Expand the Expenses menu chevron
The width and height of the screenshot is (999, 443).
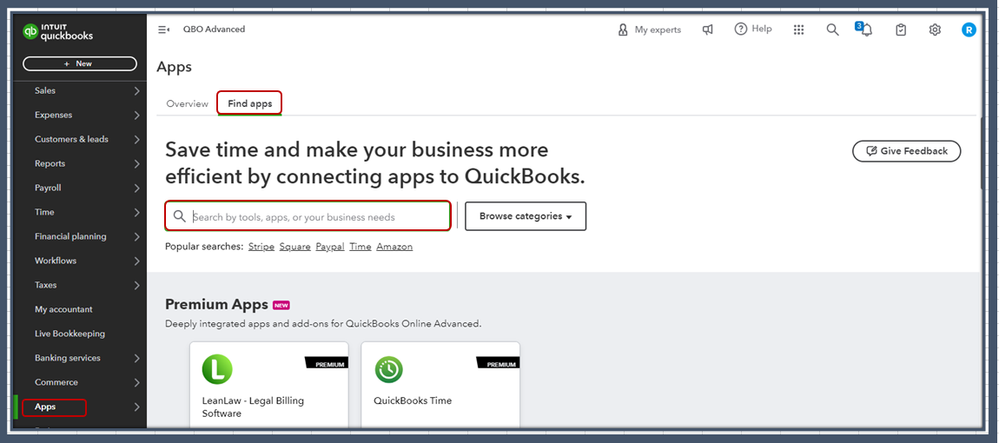[x=136, y=115]
